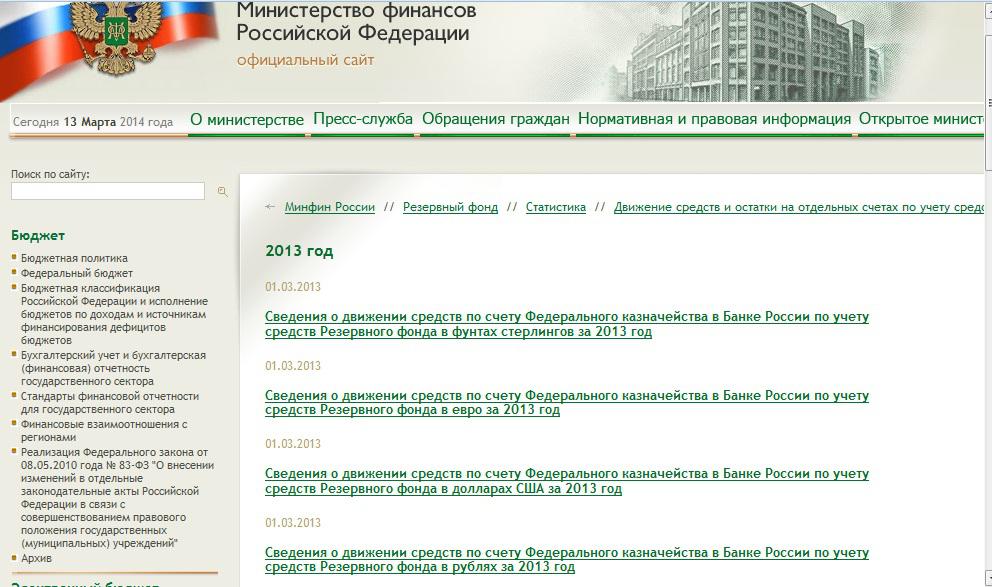This screenshot has width=992, height=587.
Task: Click the Министерство финансов site title
Action: [x=356, y=22]
